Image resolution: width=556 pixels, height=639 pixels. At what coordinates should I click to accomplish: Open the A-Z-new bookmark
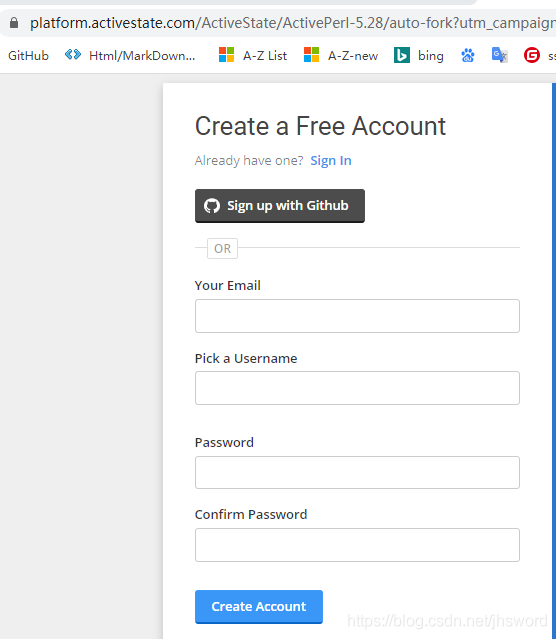pyautogui.click(x=341, y=55)
